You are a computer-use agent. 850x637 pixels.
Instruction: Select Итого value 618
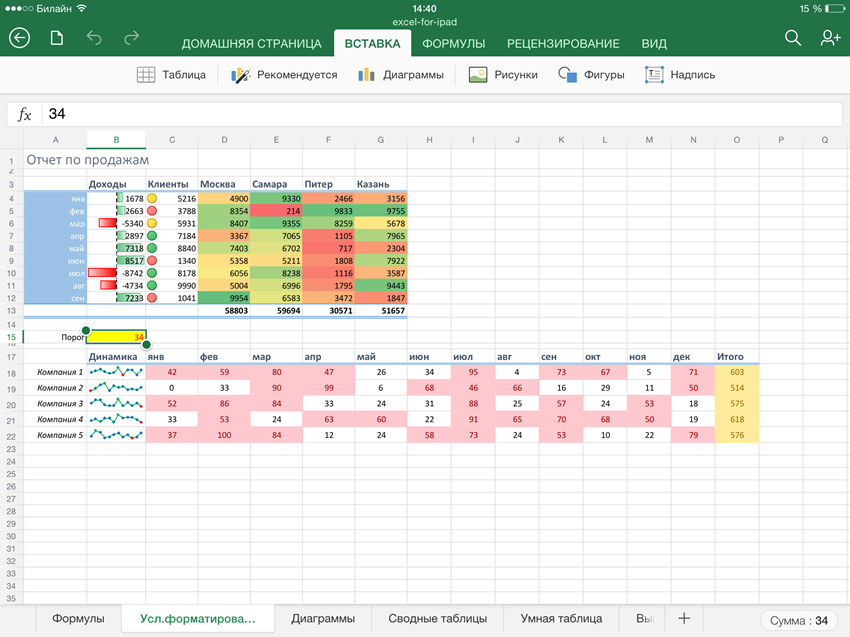[x=737, y=419]
